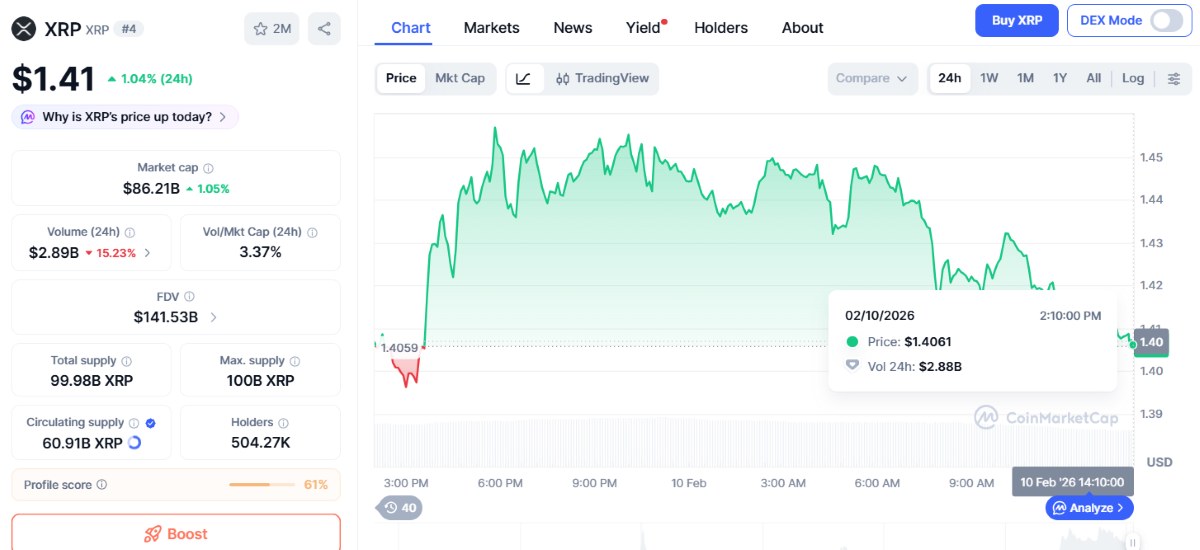
Task: Click the #4 rank badge
Action: [x=128, y=29]
